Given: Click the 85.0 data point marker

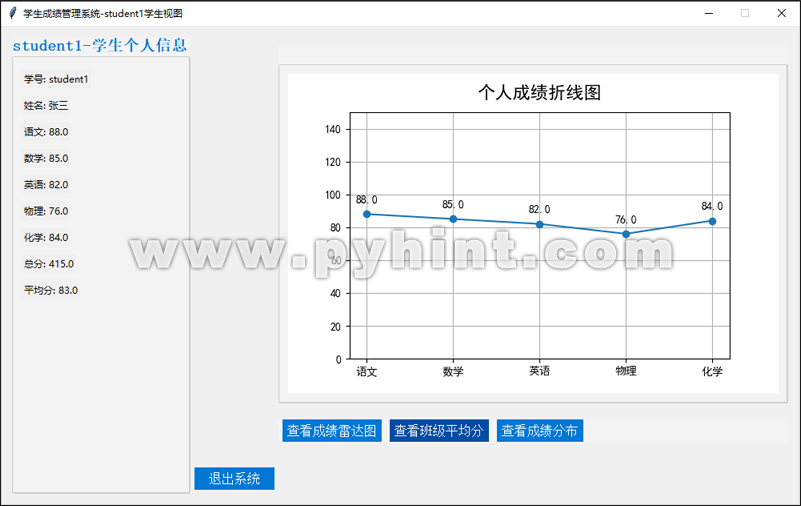Looking at the screenshot, I should point(453,219).
